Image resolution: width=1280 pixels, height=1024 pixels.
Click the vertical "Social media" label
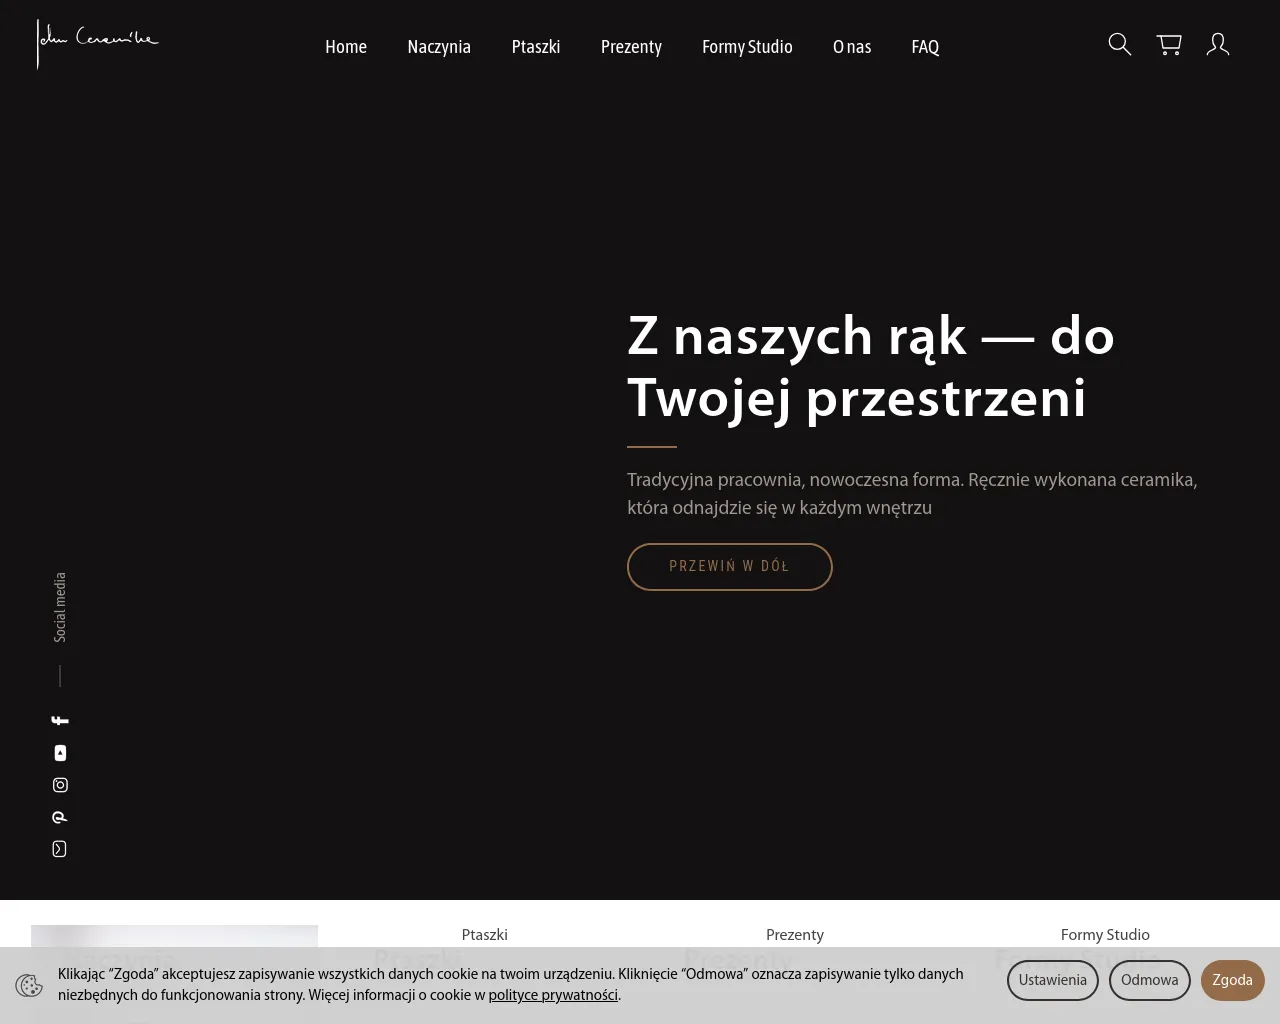60,607
